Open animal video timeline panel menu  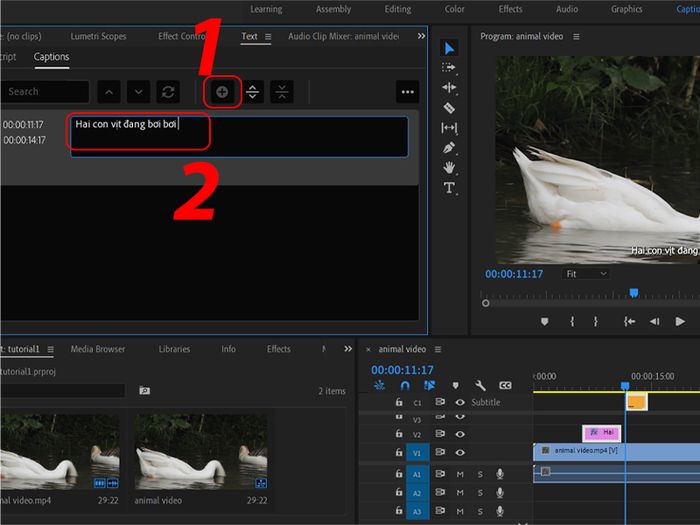point(438,349)
